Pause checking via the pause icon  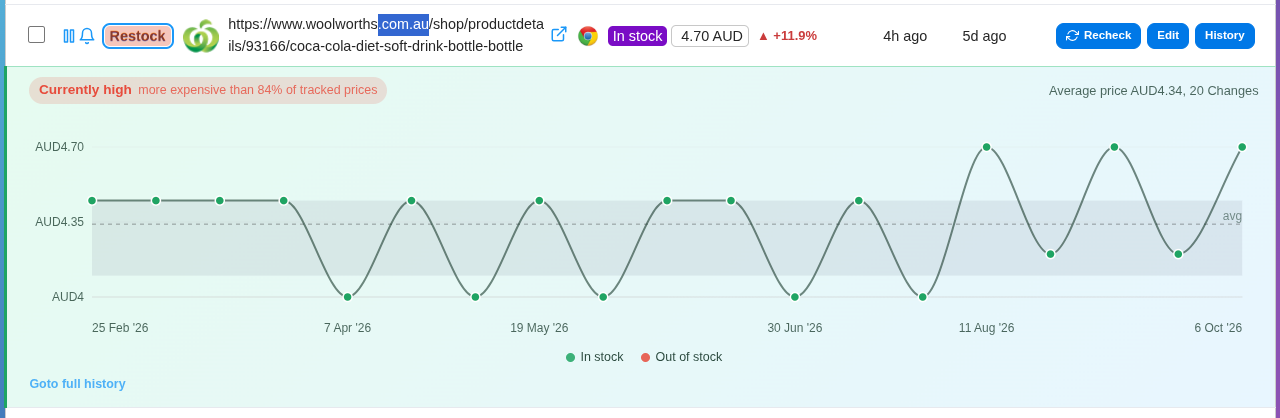pos(69,36)
